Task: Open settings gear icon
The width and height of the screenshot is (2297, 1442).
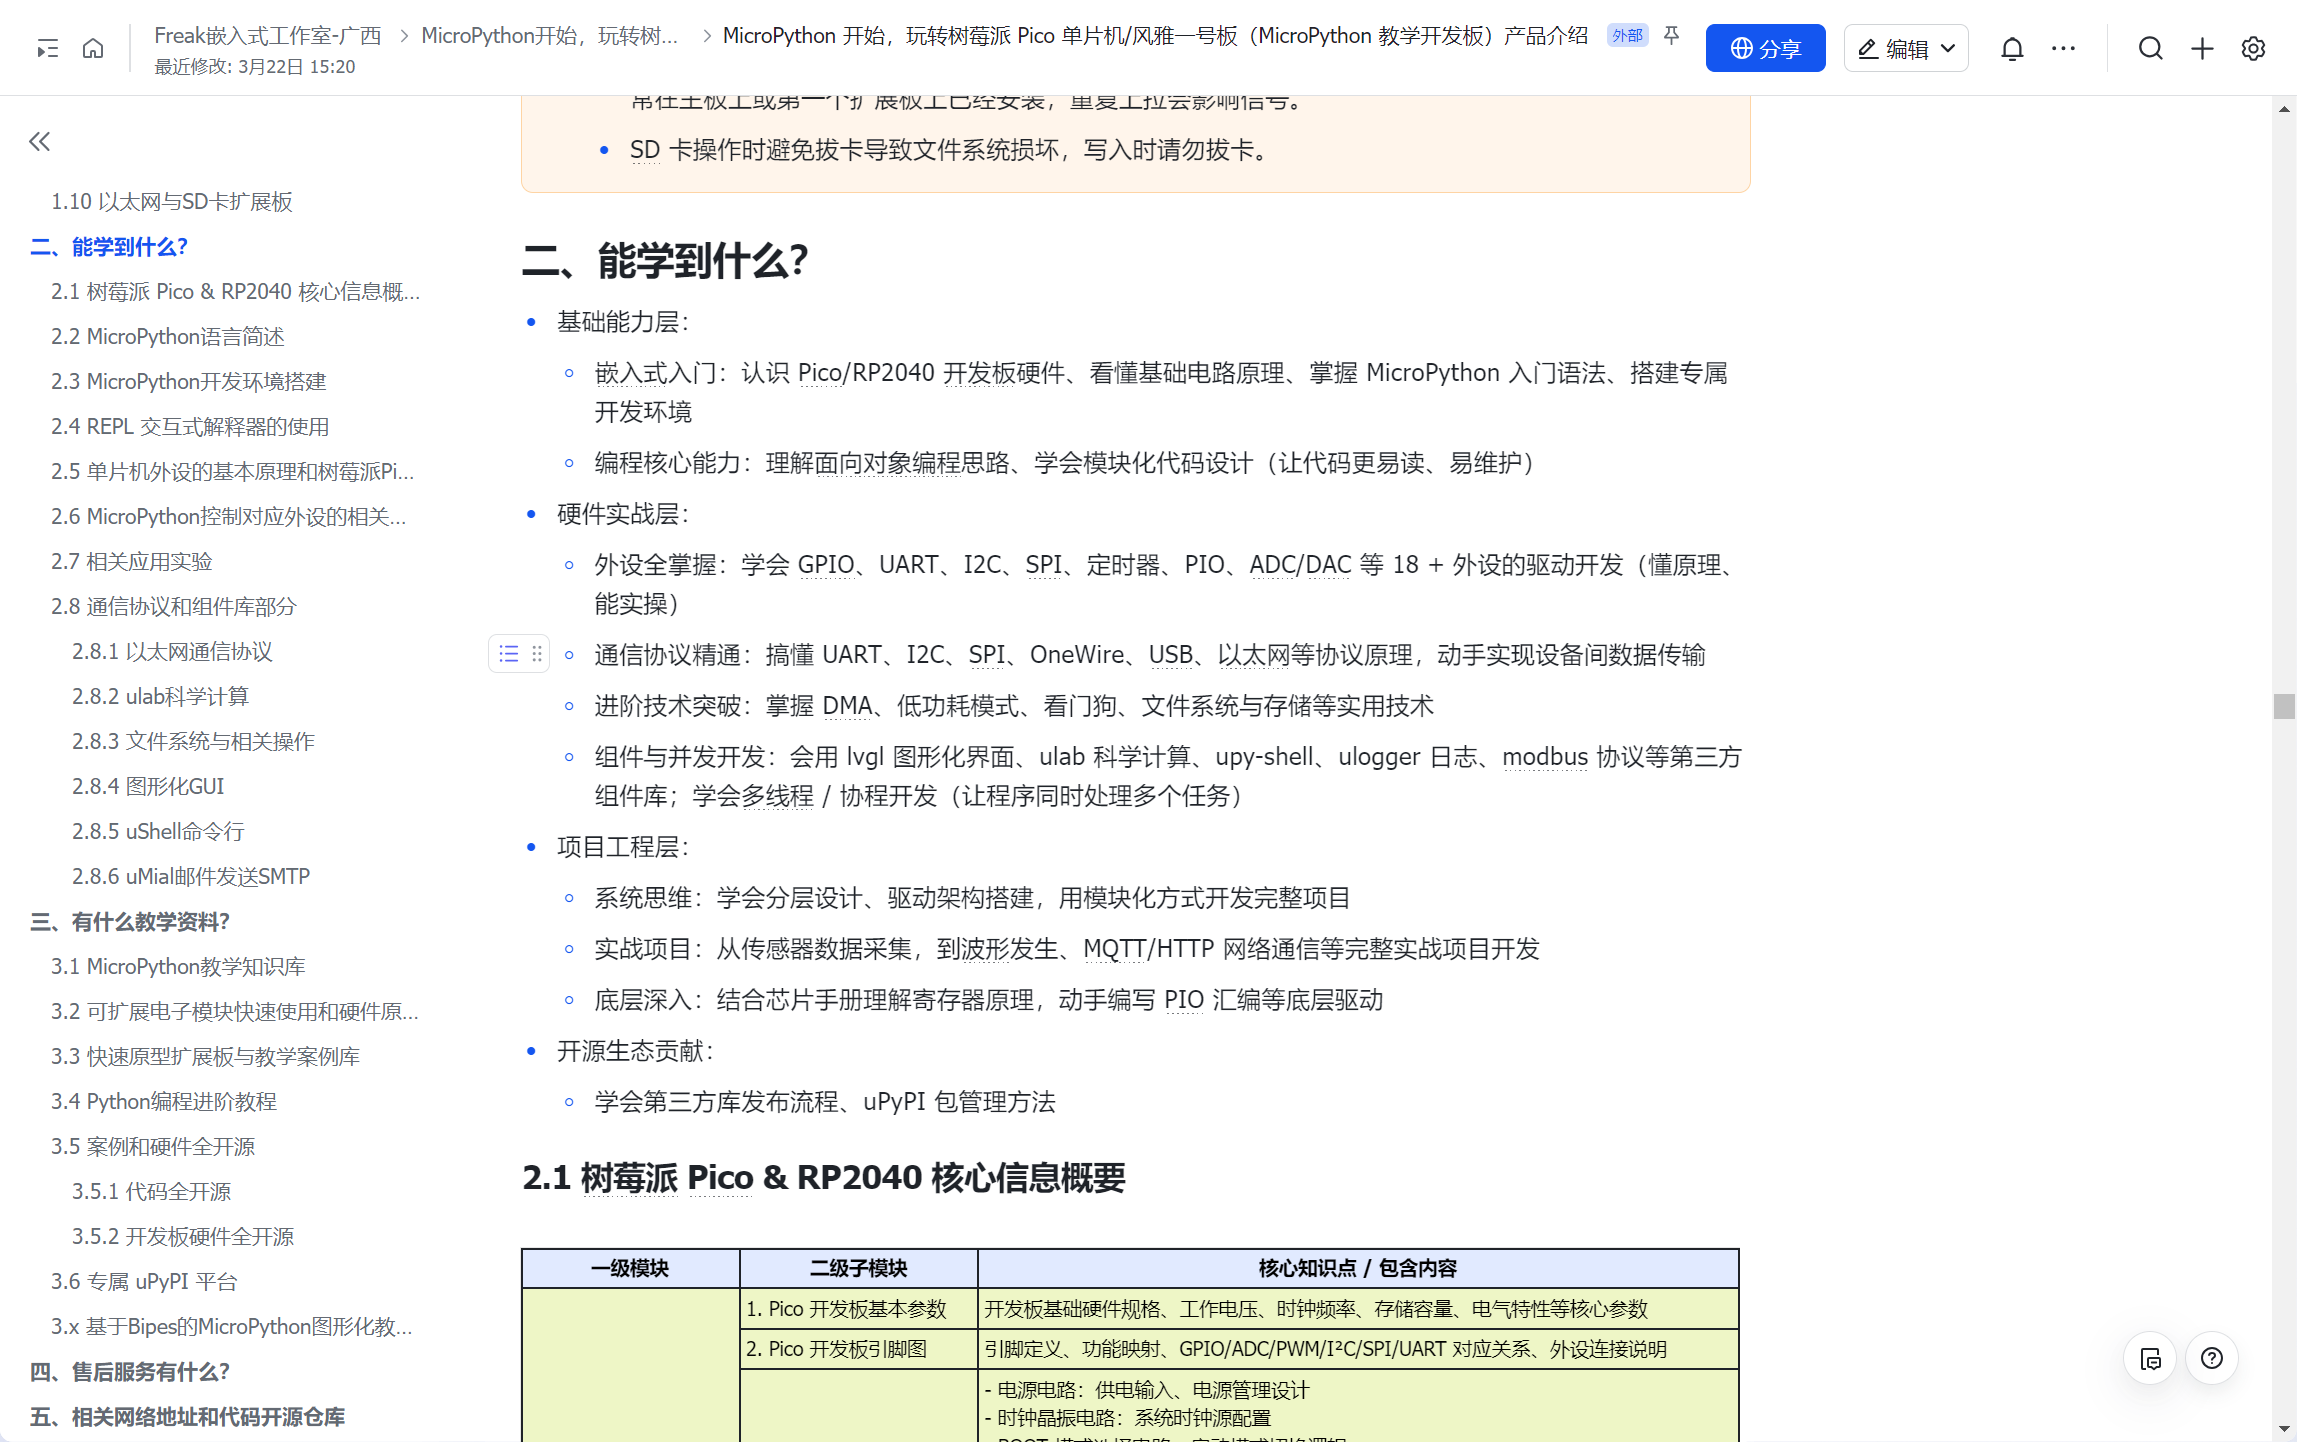Action: pos(2253,48)
